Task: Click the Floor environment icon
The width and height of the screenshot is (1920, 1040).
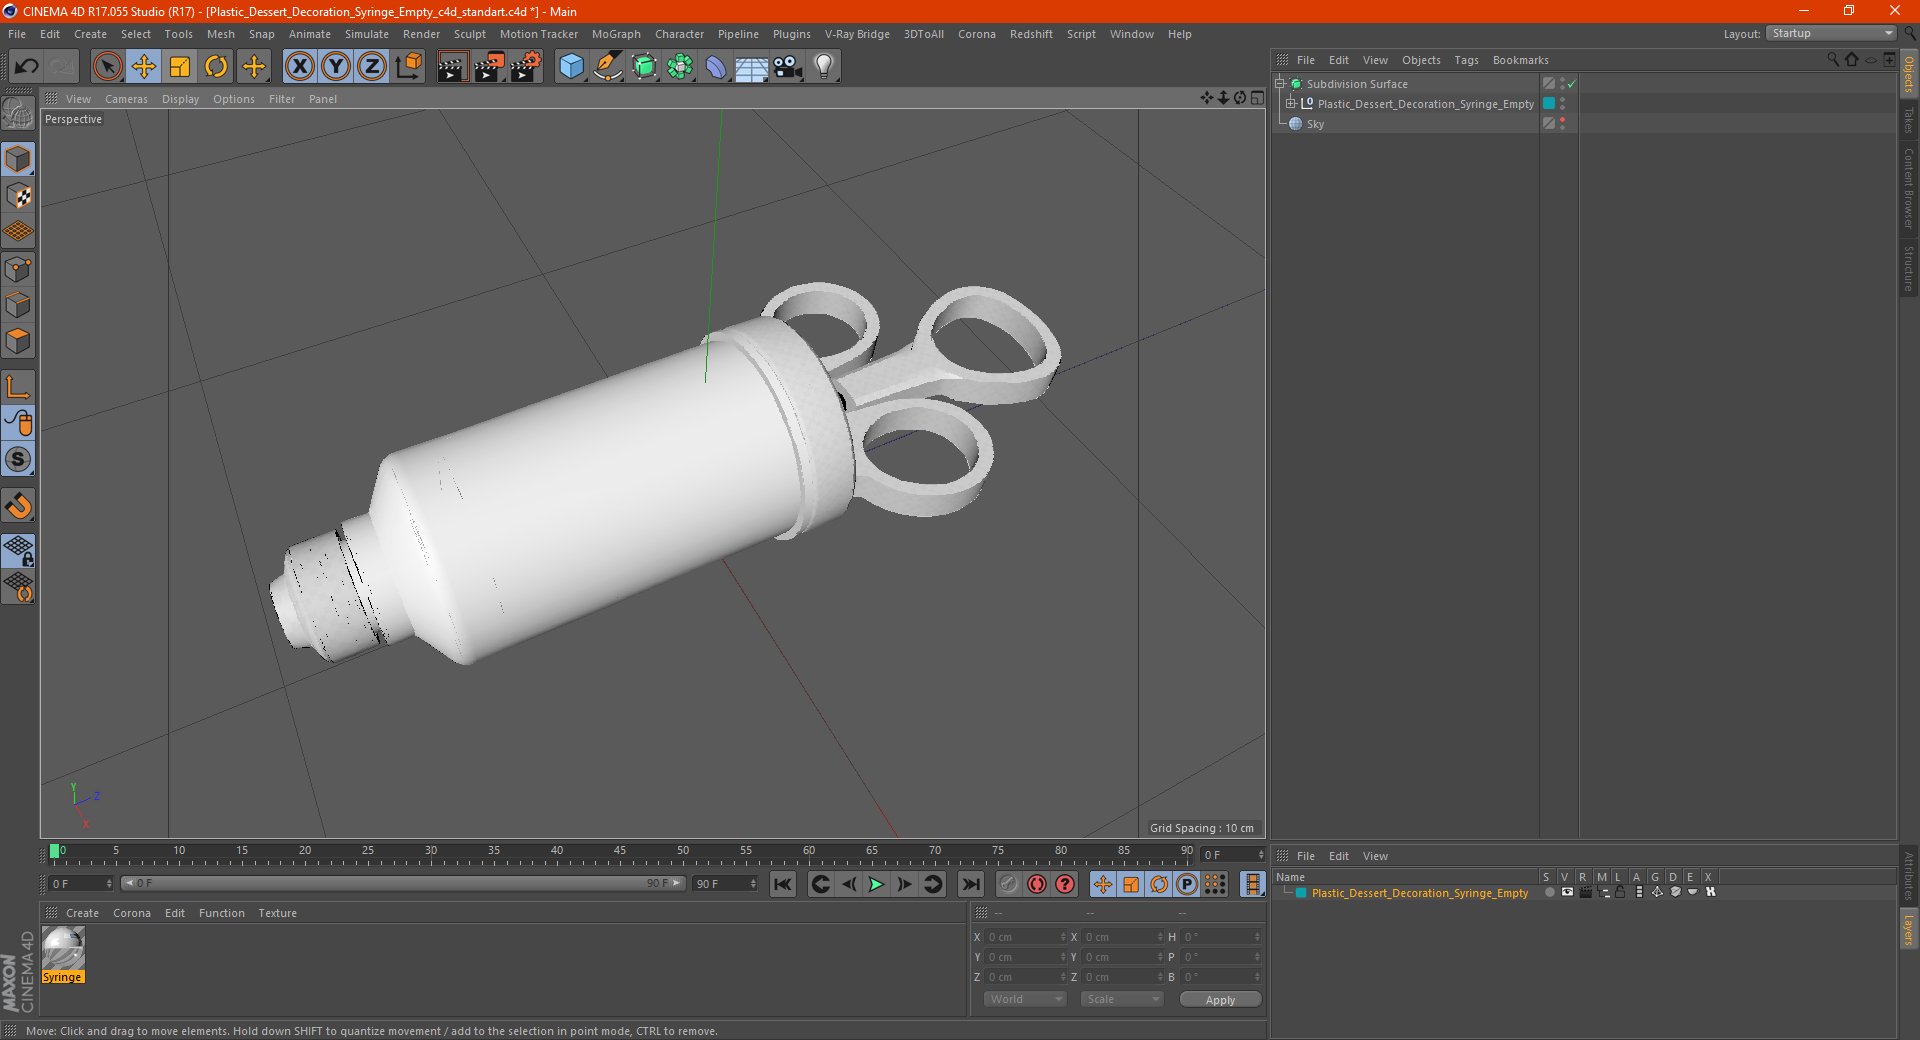Action: (x=752, y=67)
